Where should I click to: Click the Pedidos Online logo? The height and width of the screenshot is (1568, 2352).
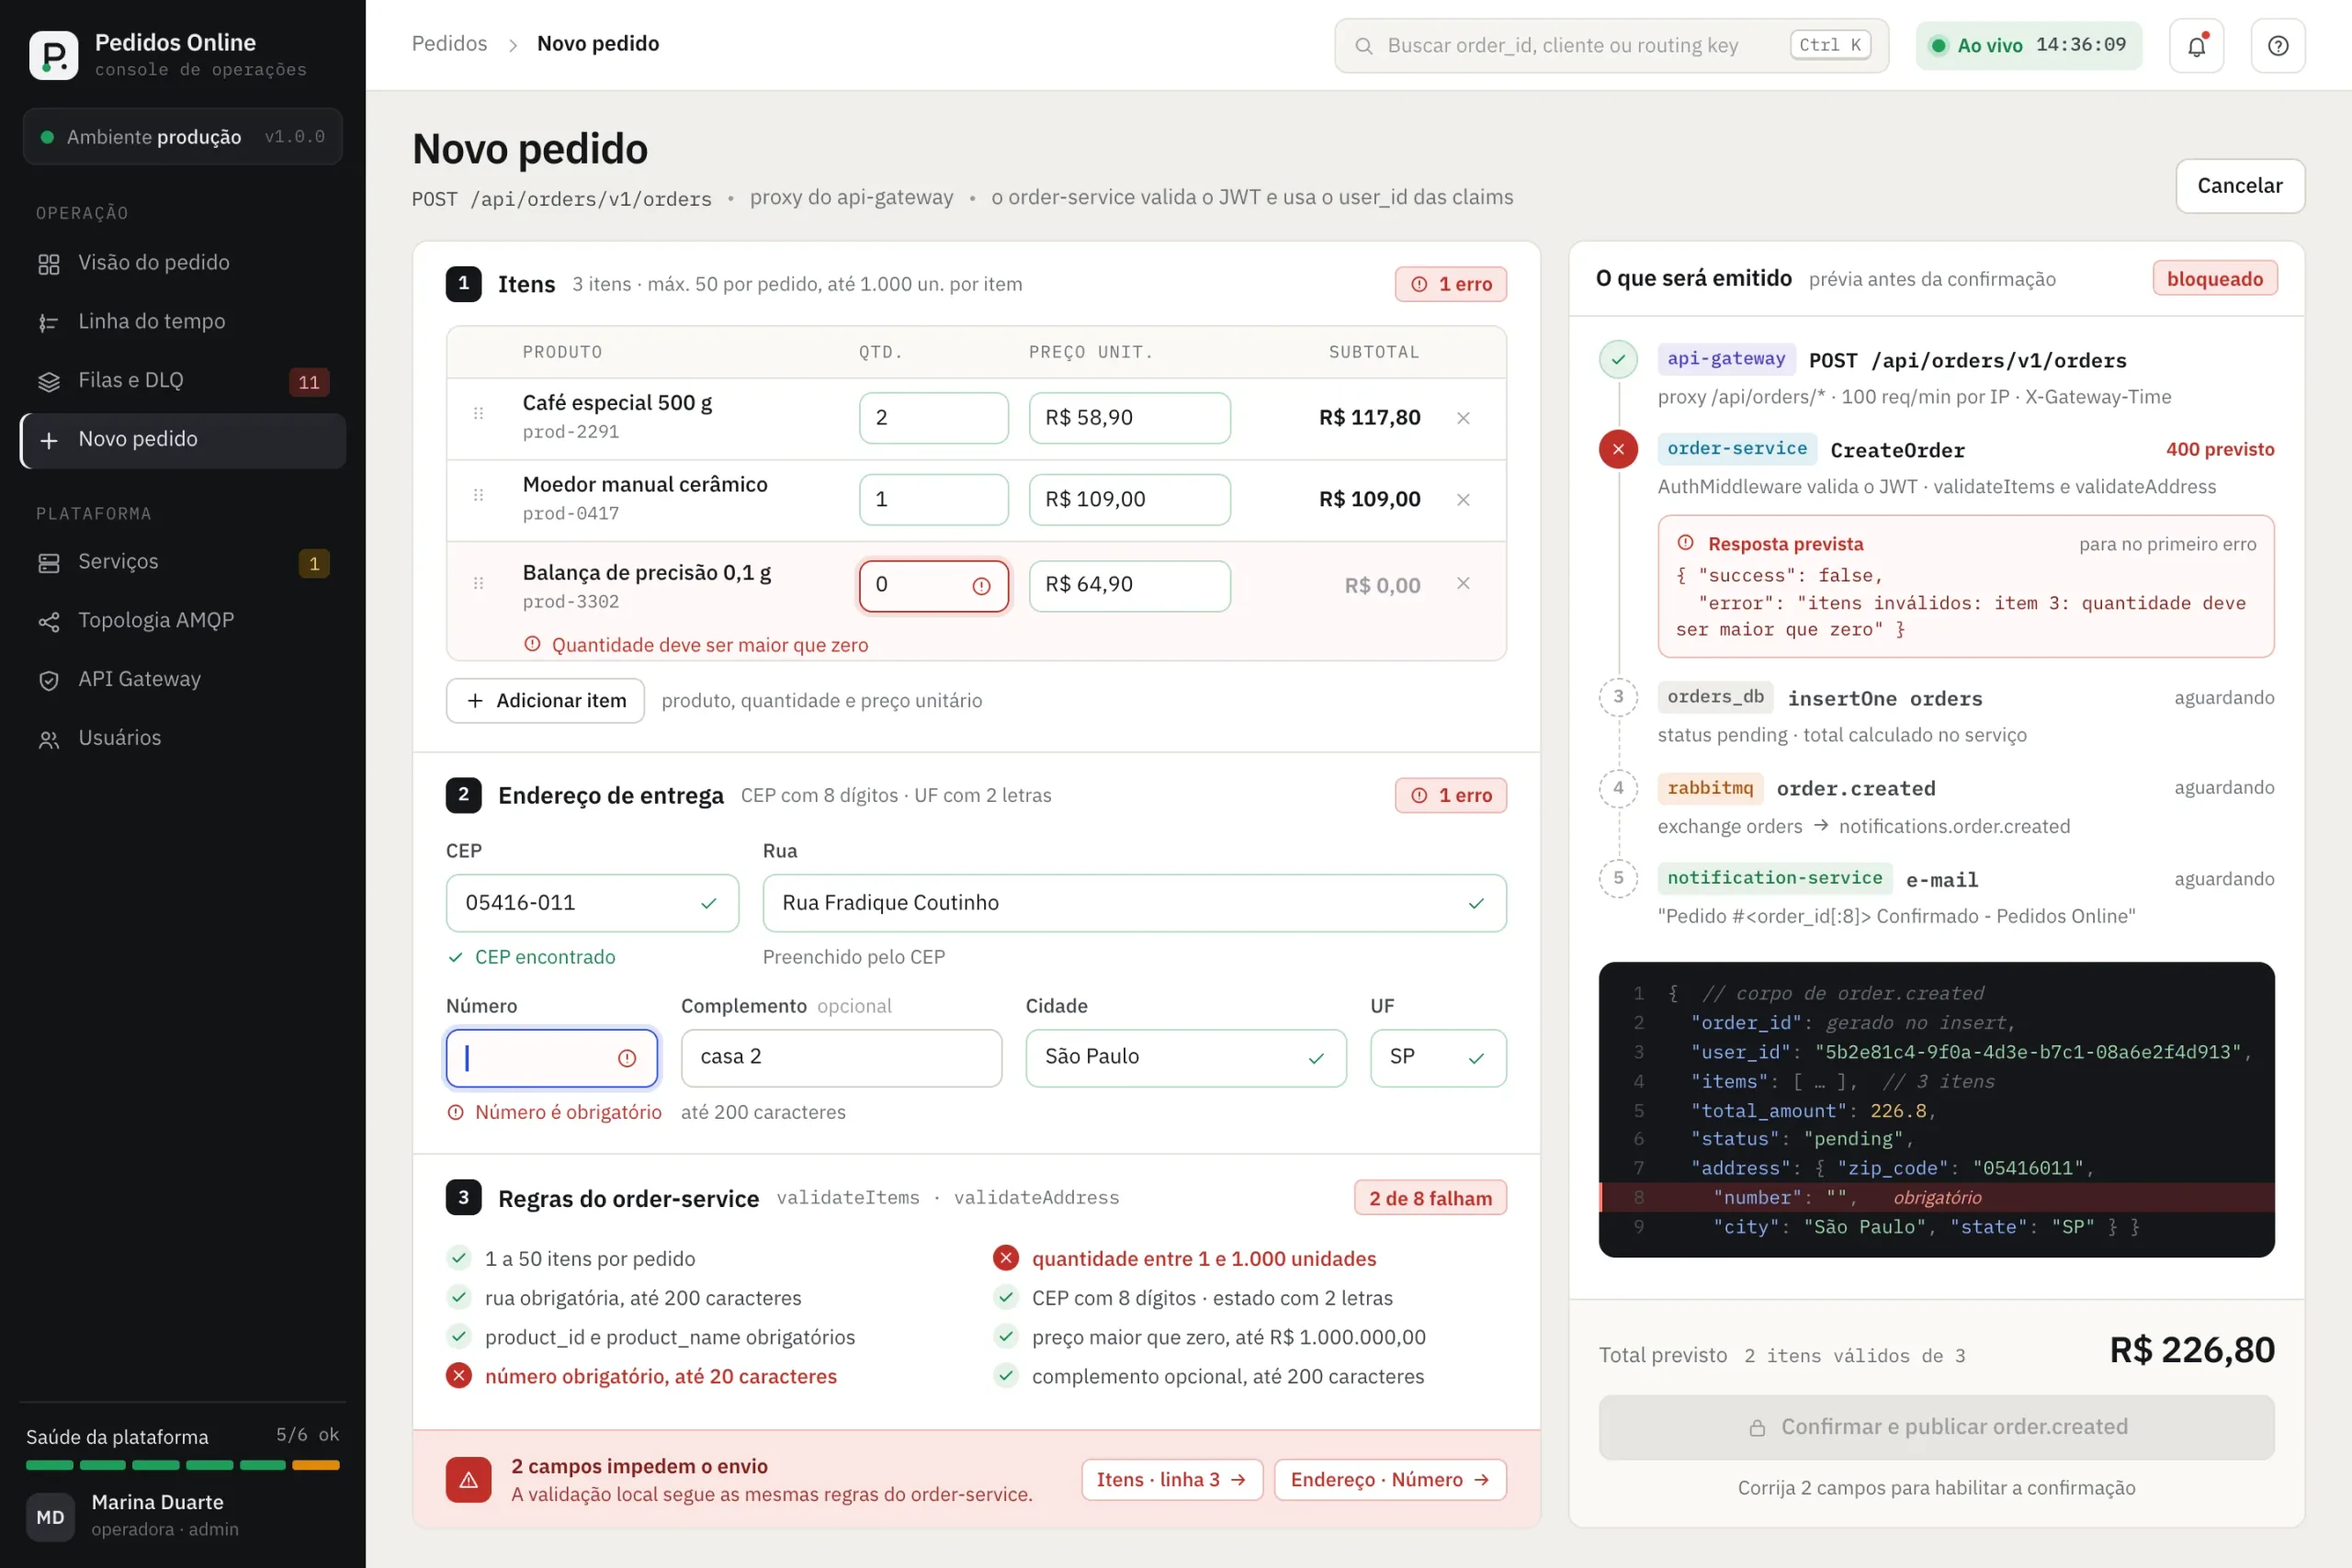point(54,54)
